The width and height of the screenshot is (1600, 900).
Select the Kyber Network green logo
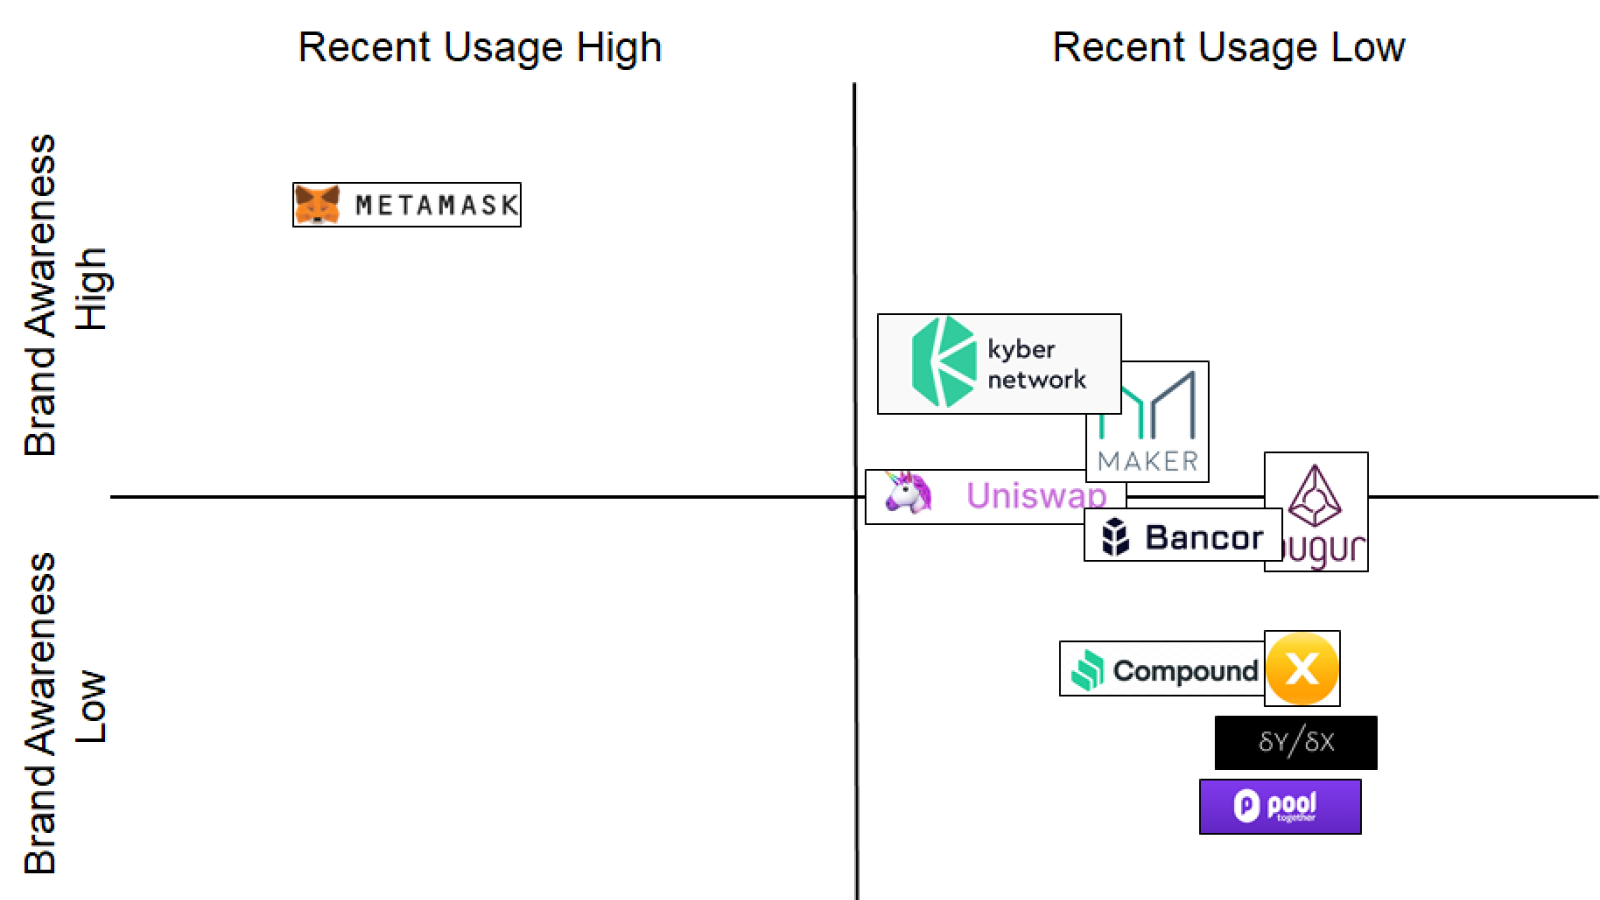tap(943, 362)
